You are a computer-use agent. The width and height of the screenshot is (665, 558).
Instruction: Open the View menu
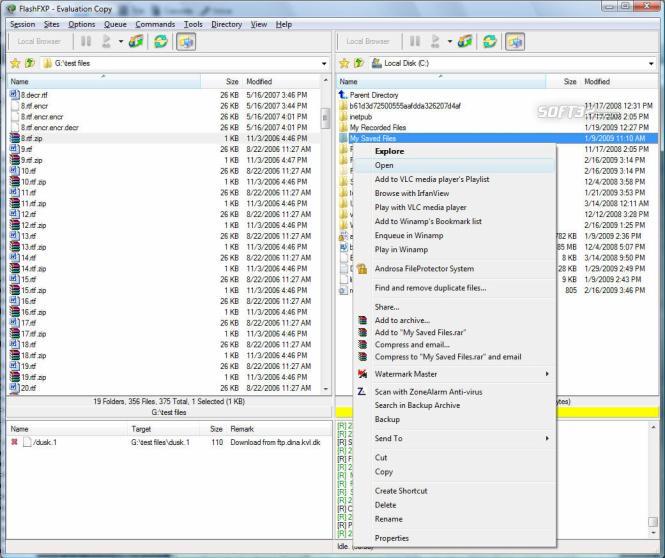click(x=259, y=24)
